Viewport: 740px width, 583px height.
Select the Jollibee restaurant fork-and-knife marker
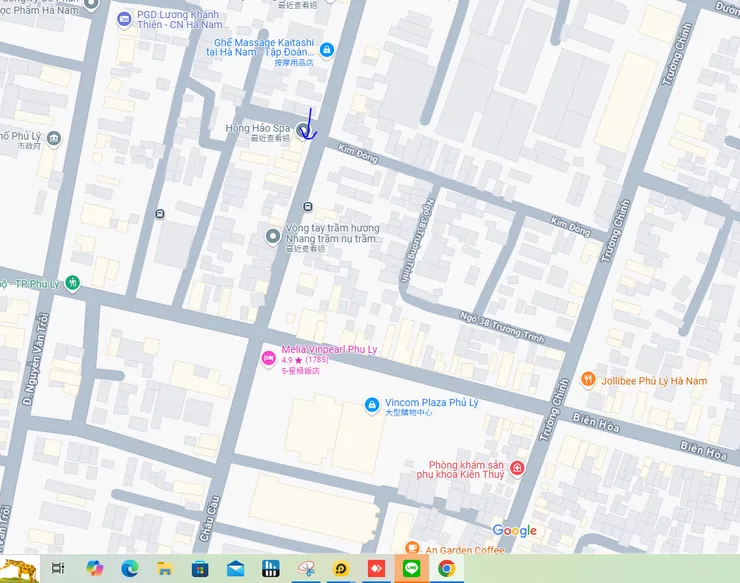[x=588, y=379]
